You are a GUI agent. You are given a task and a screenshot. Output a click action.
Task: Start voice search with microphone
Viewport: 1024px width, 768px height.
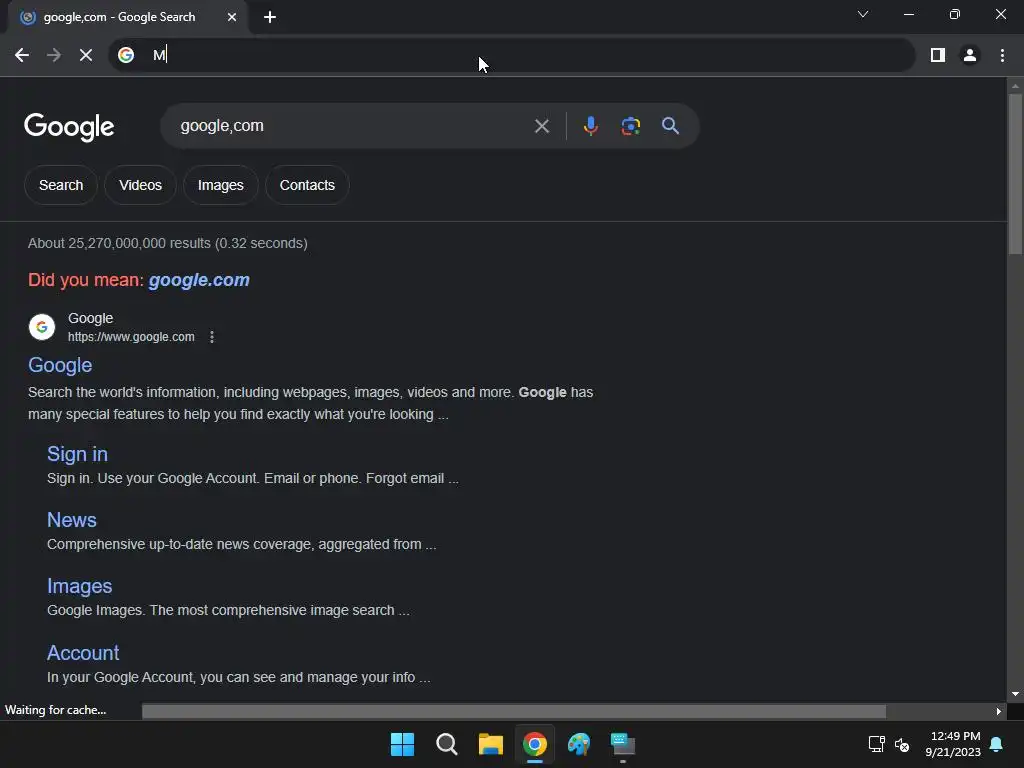coord(590,126)
